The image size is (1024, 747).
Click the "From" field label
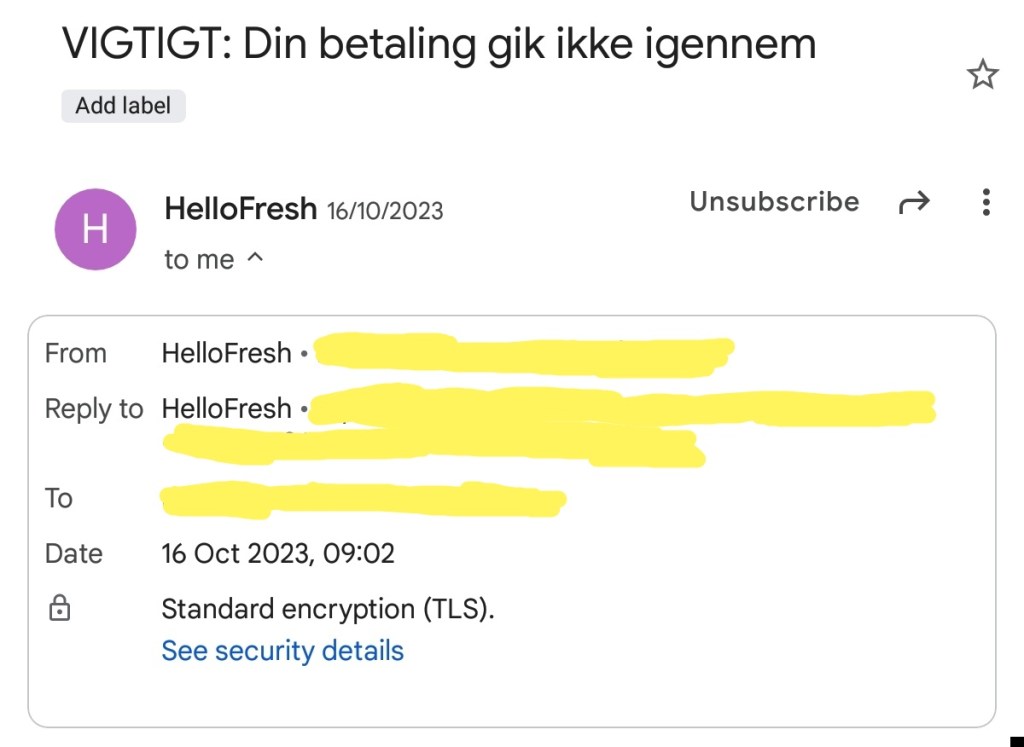click(75, 353)
